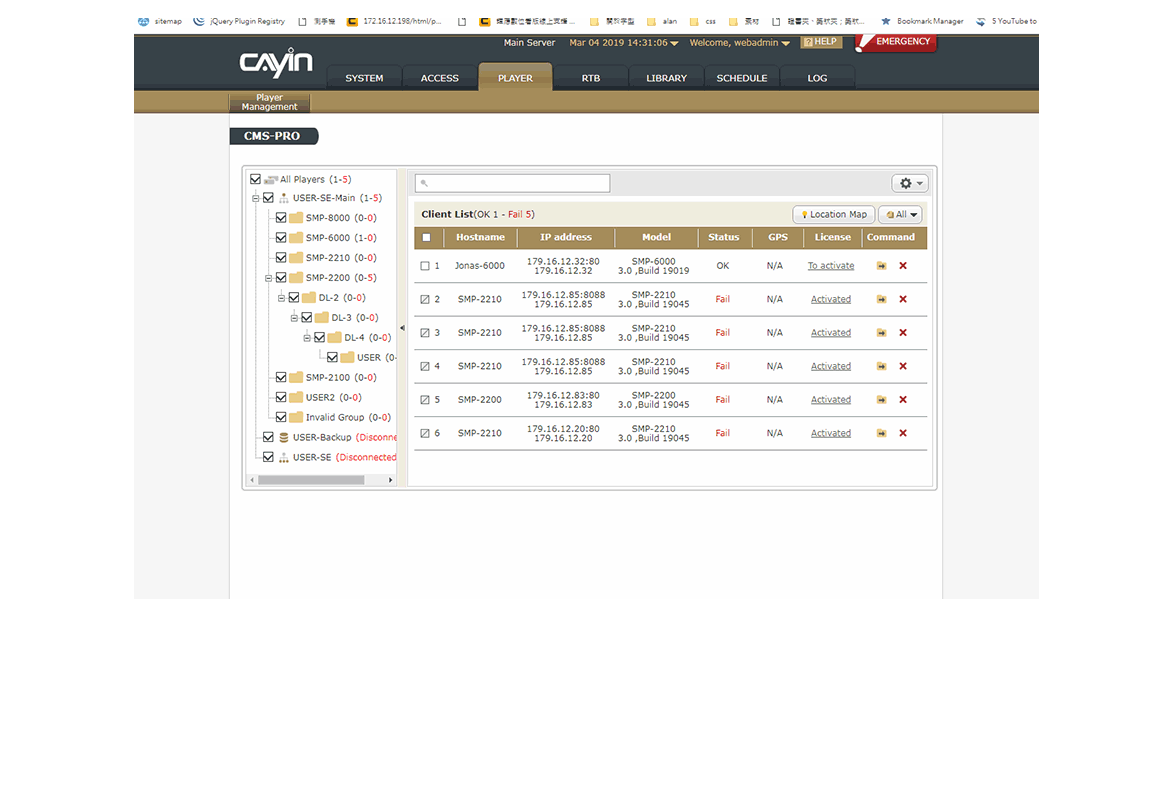
Task: Open the gear settings menu
Action: [910, 184]
